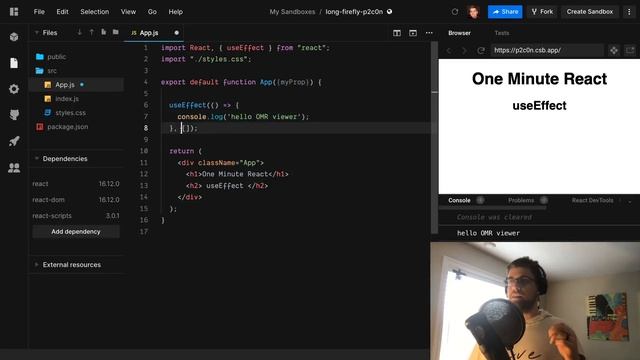Click the Share button
Screen dimensions: 640x360
point(505,12)
